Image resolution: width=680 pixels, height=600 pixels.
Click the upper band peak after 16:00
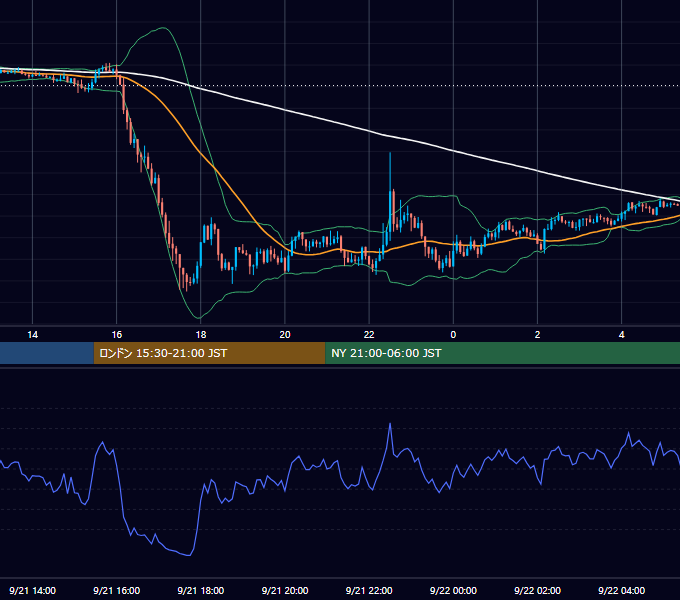point(163,28)
